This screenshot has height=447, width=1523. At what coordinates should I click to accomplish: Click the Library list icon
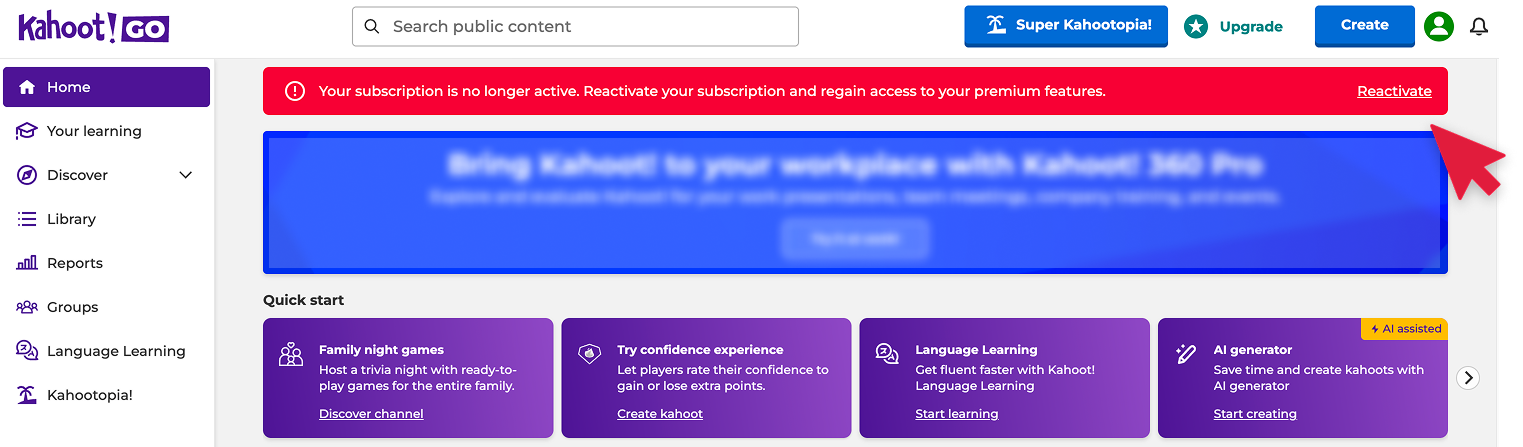[x=27, y=219]
